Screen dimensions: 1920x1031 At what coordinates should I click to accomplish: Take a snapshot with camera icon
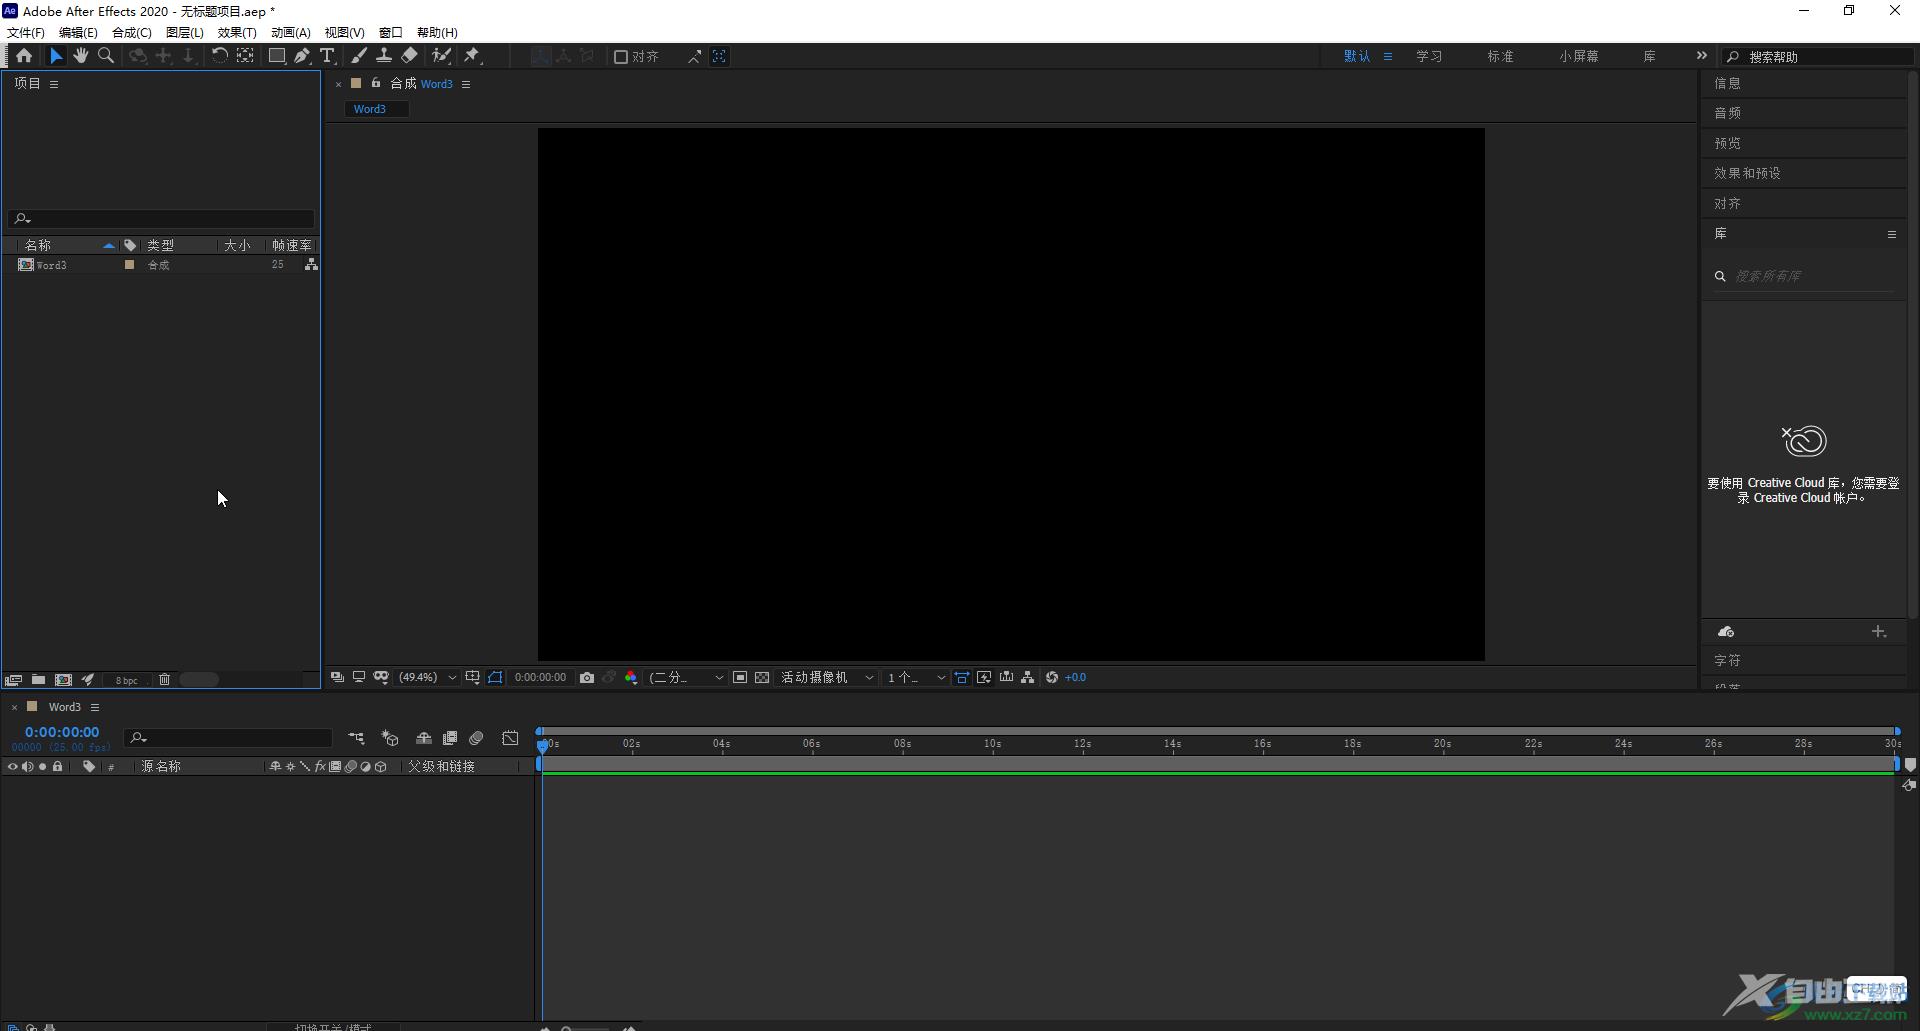click(x=587, y=678)
